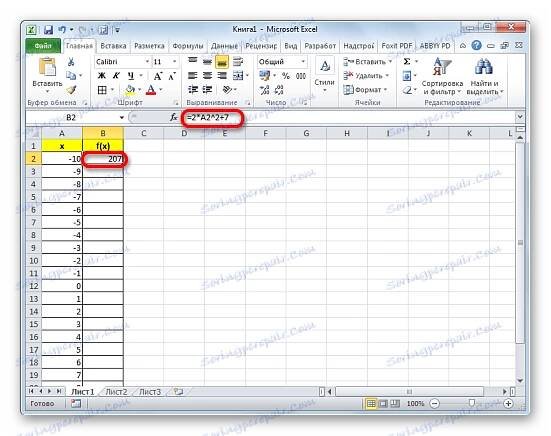Image resolution: width=551 pixels, height=436 pixels.
Task: Open the font size 11 dropdown
Action: 174,62
